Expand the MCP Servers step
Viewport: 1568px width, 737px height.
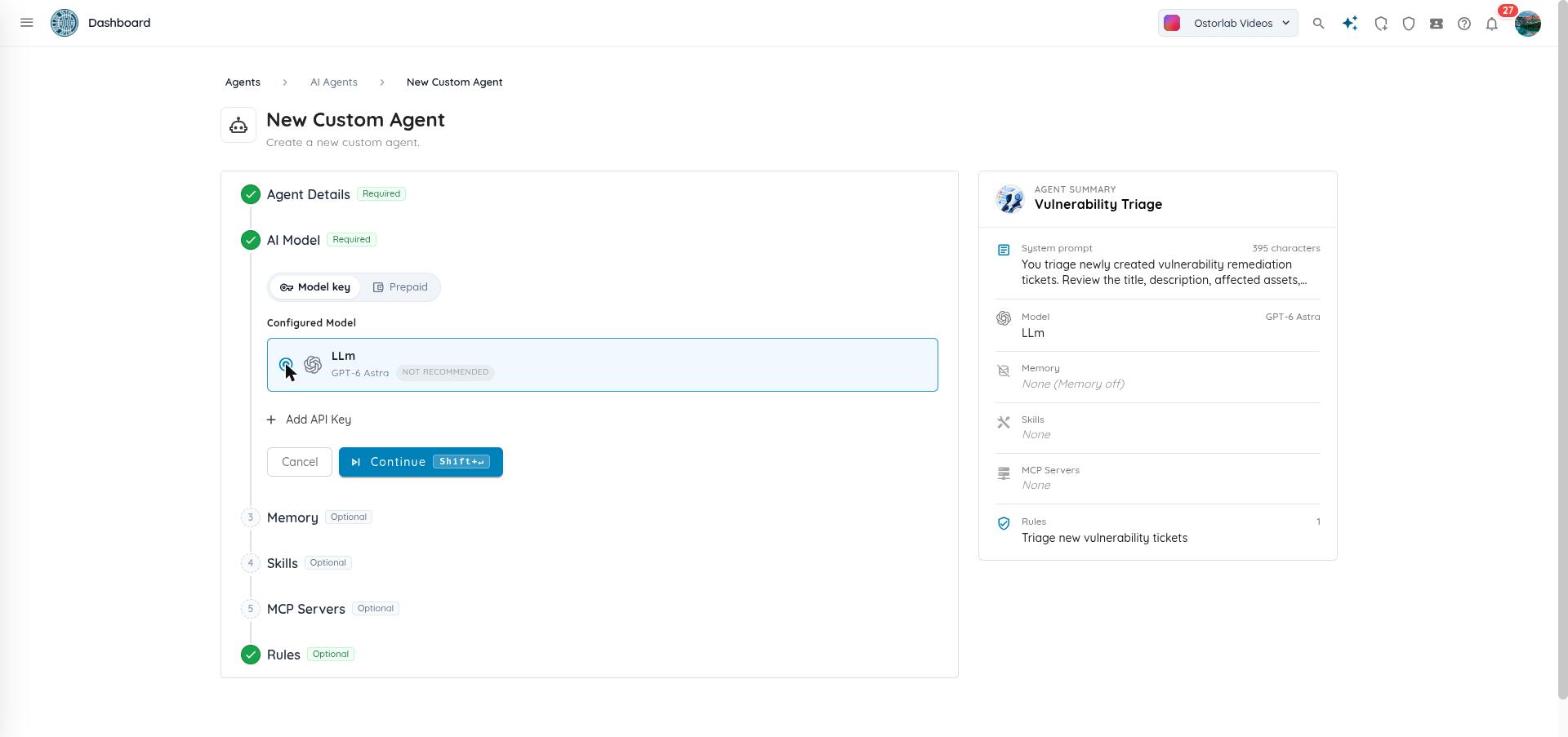pyautogui.click(x=306, y=609)
